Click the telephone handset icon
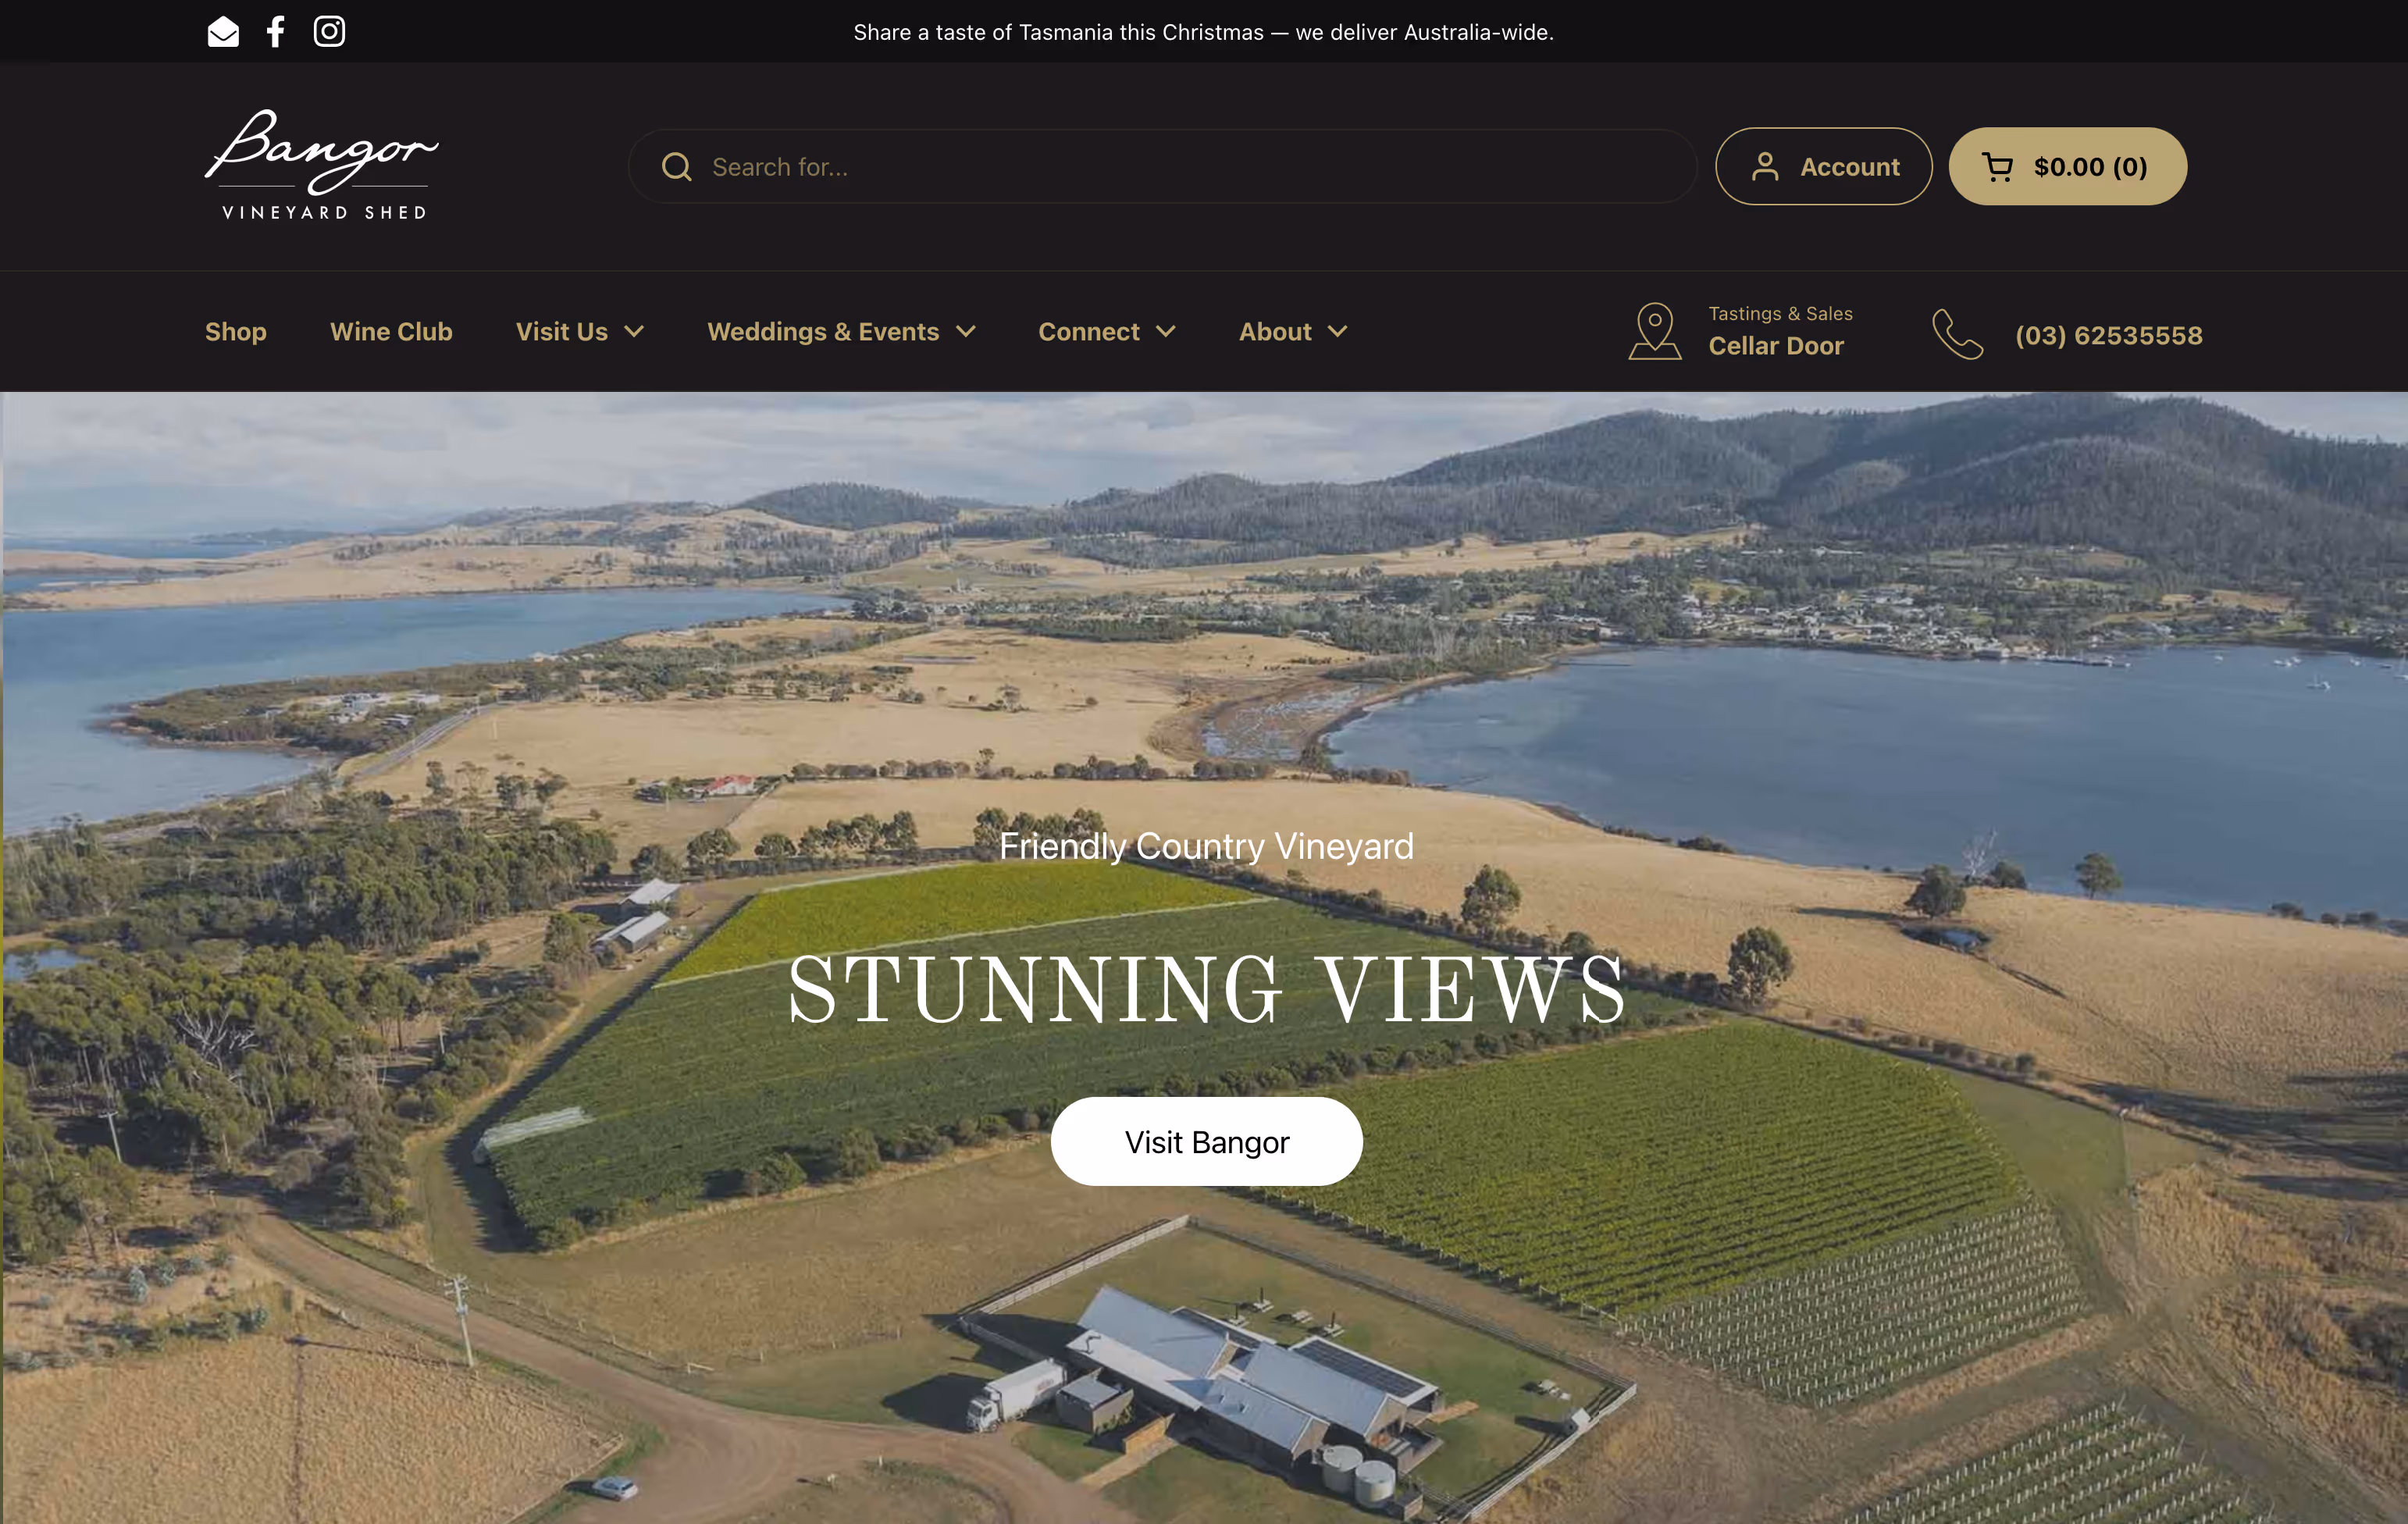The image size is (2408, 1524). 1957,334
